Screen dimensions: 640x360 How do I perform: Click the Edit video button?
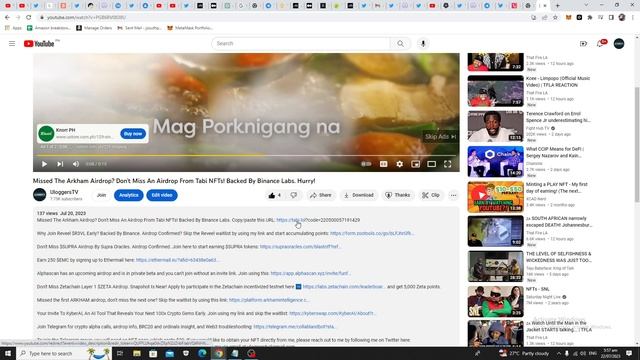coord(162,195)
